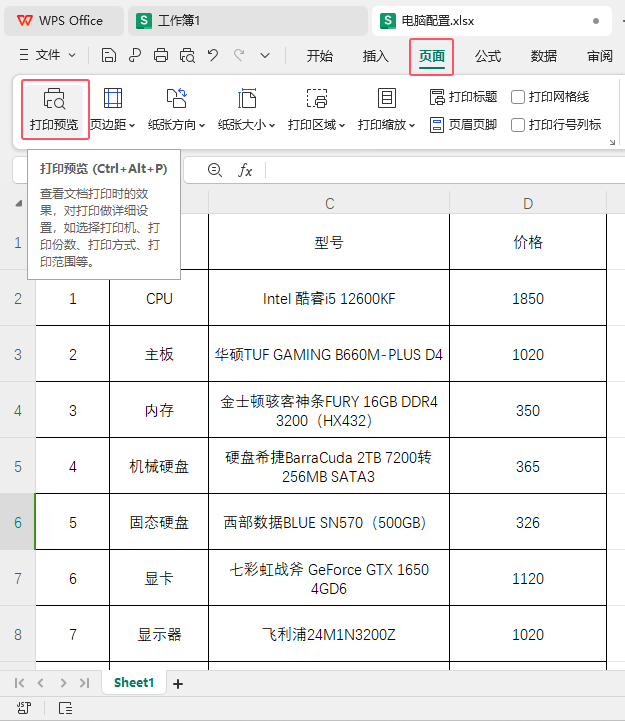Screen dimensions: 625x721
Task: Select the Sheet1 tab
Action: tap(134, 682)
